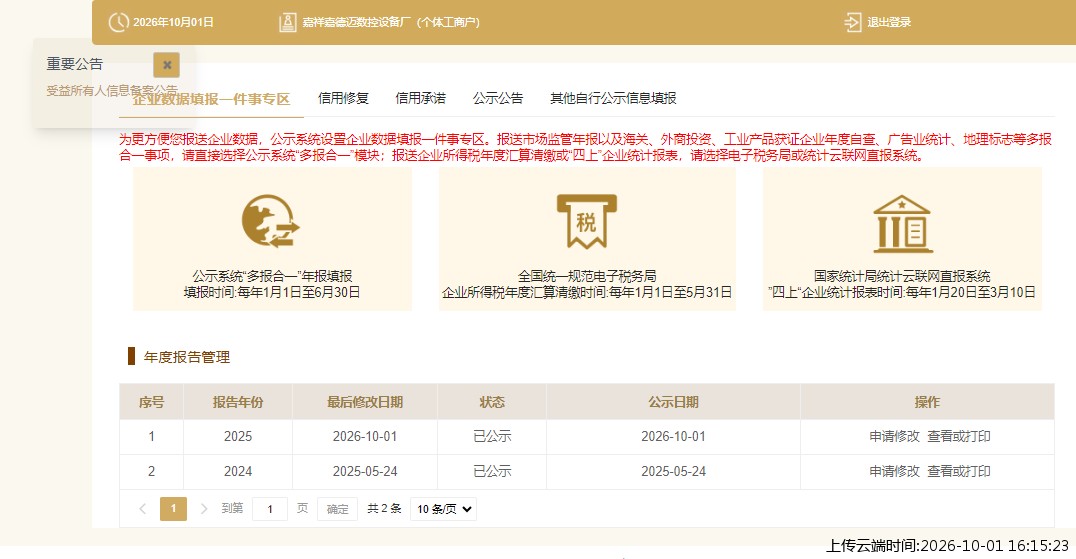Click the header date 2026年10月01日
Viewport: 1076px width, 559px height.
click(173, 22)
